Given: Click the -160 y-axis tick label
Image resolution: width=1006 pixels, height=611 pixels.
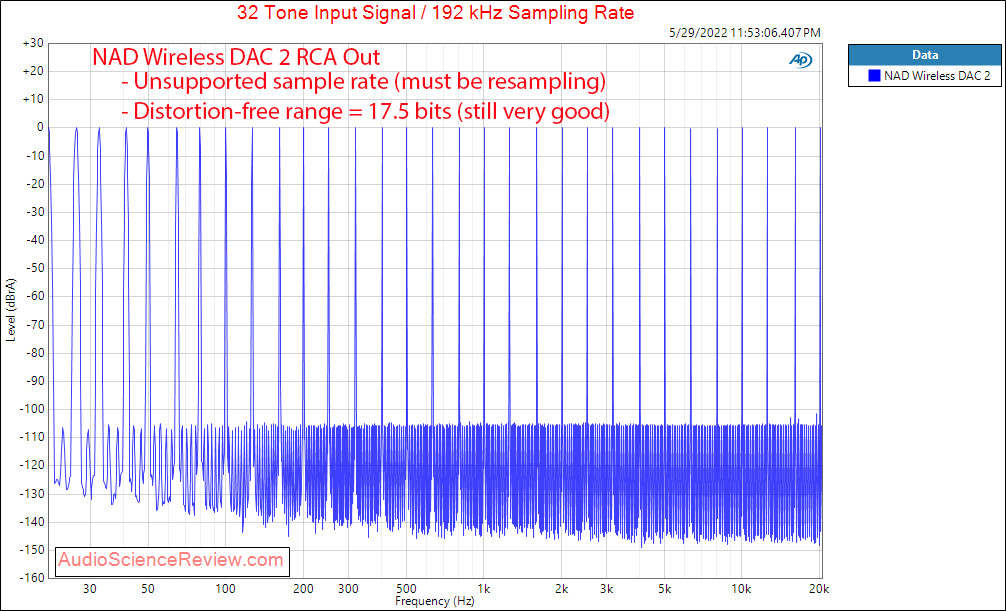Looking at the screenshot, I should pos(31,578).
